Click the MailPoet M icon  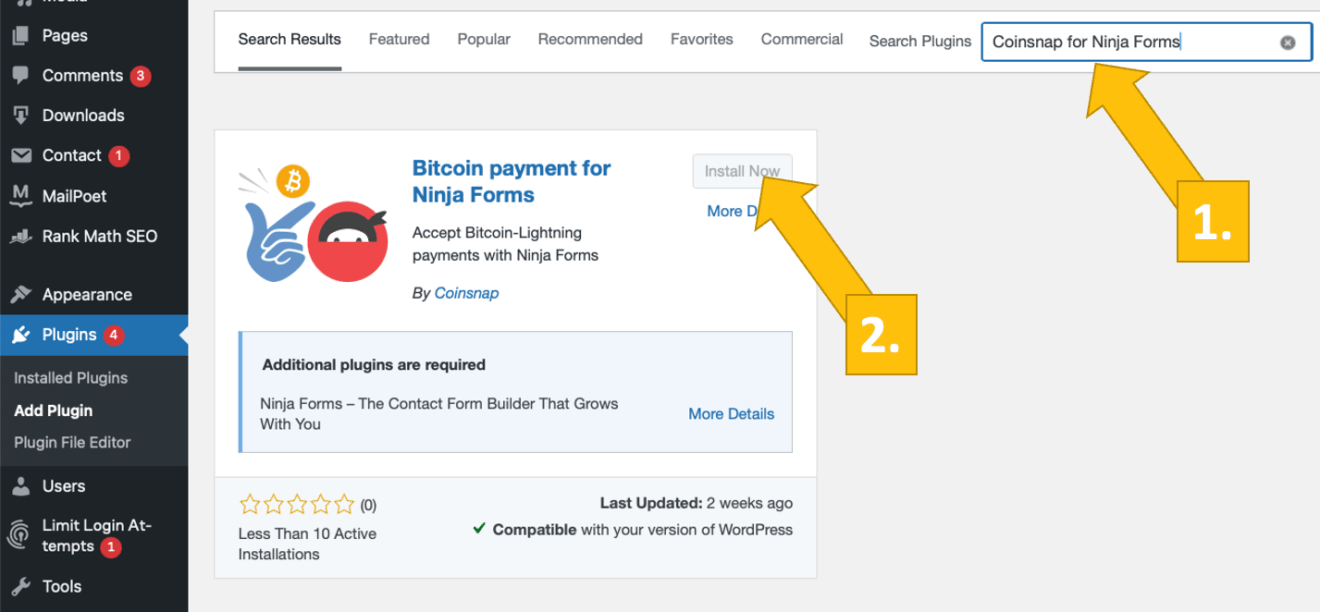click(x=20, y=196)
